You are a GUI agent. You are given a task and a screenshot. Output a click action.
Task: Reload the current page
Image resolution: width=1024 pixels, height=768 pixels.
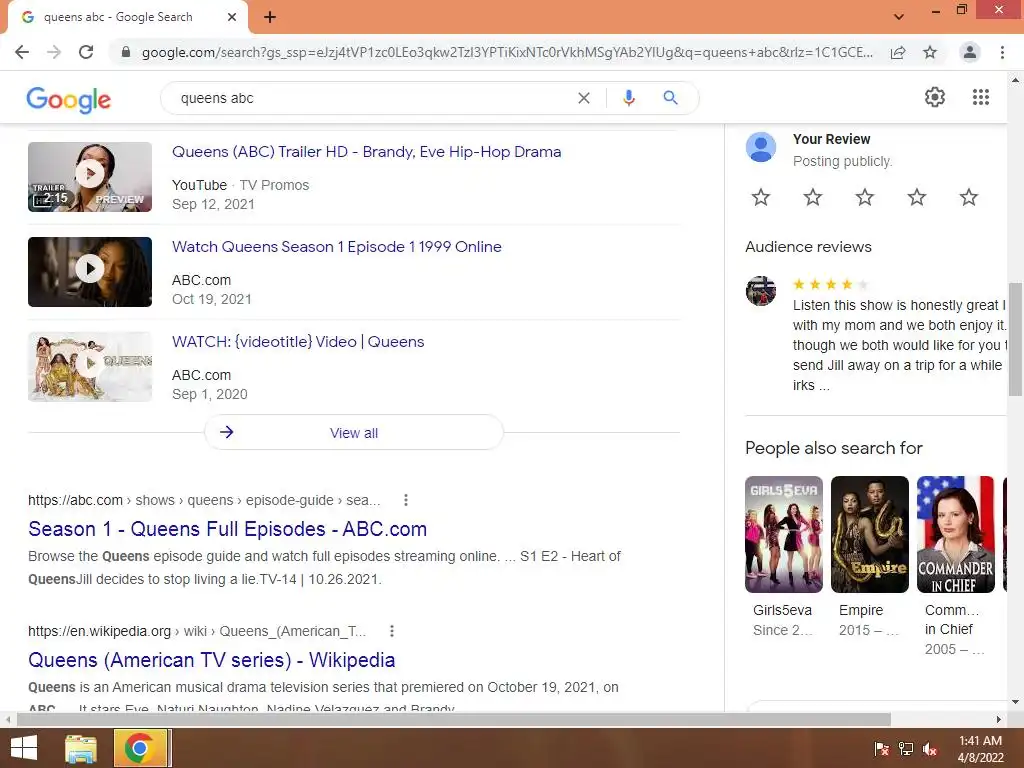[86, 52]
